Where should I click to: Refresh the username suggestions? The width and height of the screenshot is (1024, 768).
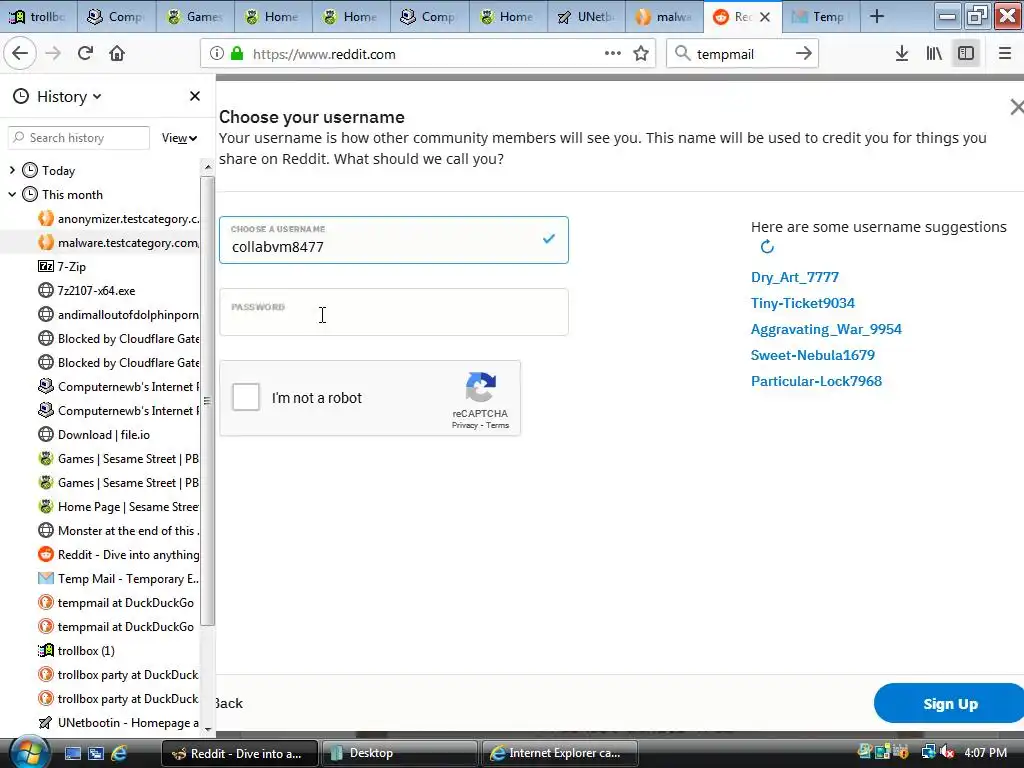(767, 247)
